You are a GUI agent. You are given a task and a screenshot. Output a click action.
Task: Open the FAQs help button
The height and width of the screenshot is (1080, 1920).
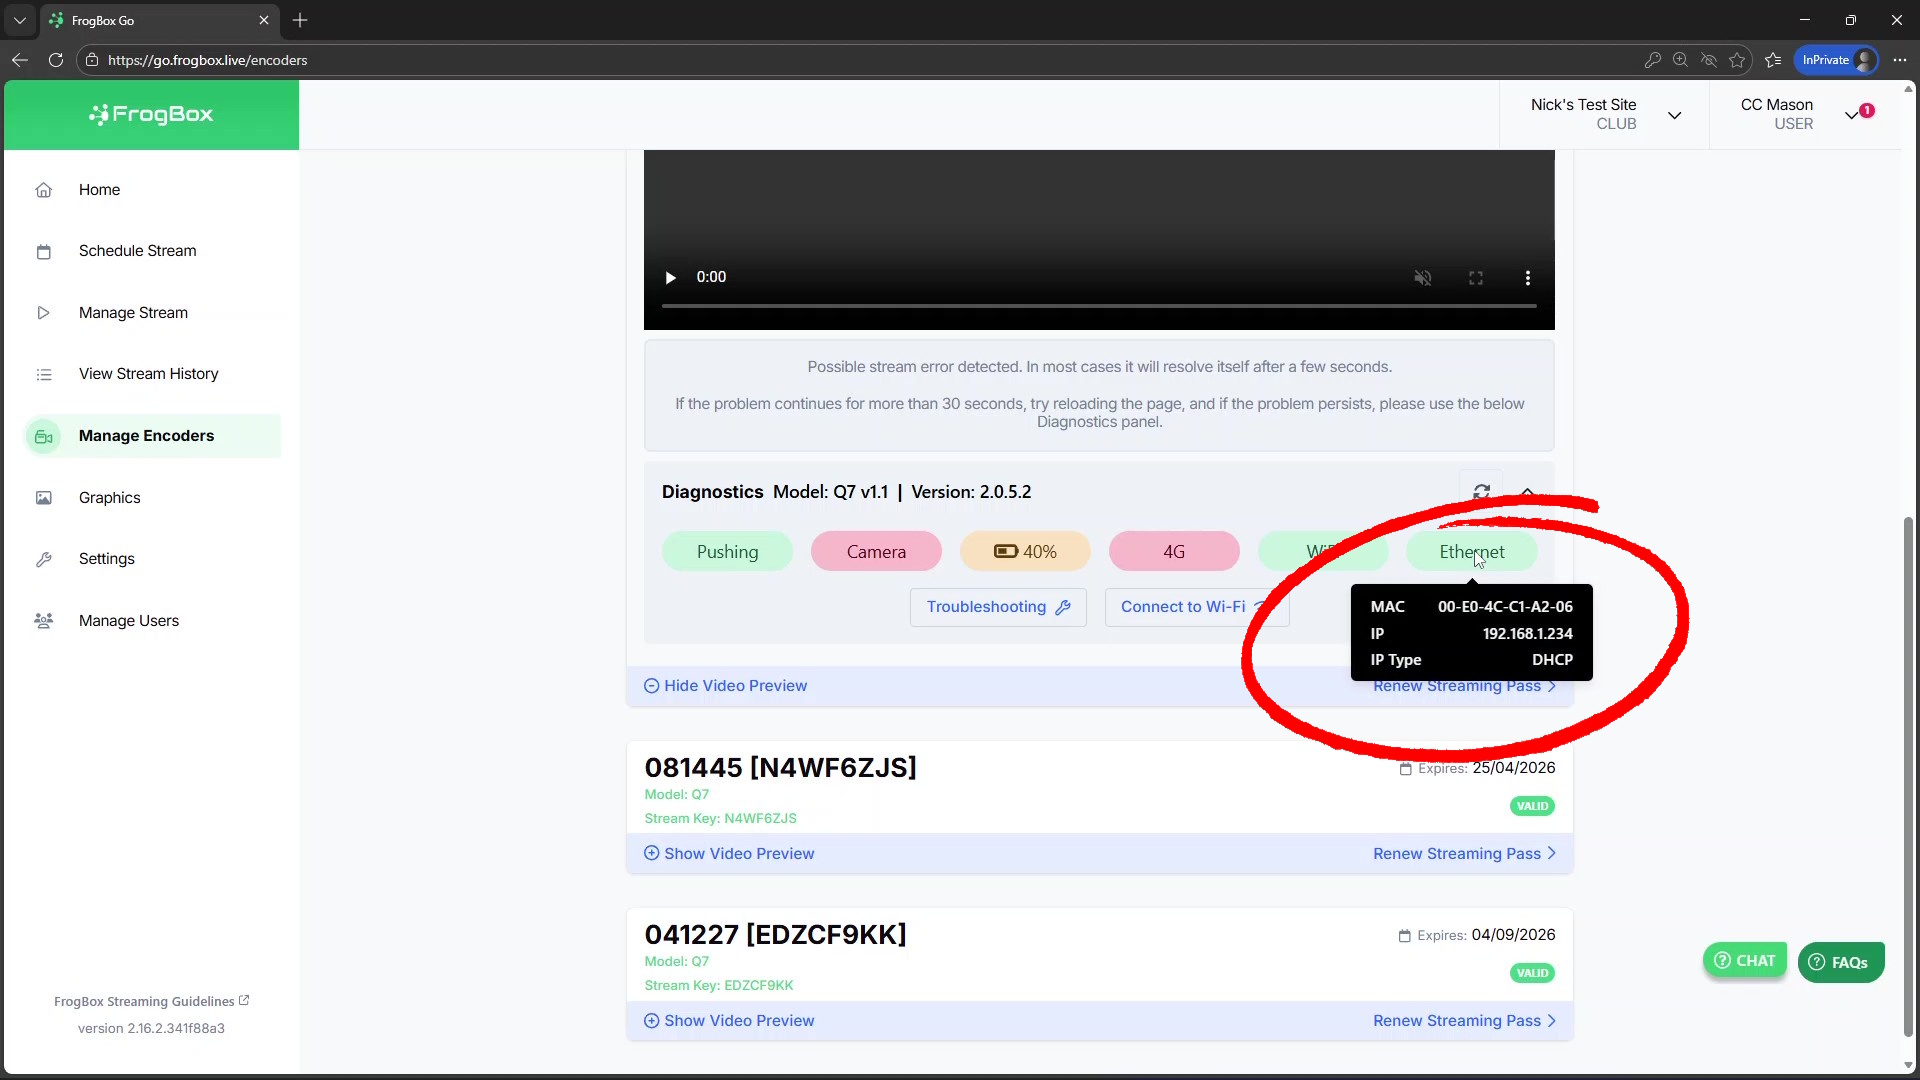click(x=1840, y=962)
